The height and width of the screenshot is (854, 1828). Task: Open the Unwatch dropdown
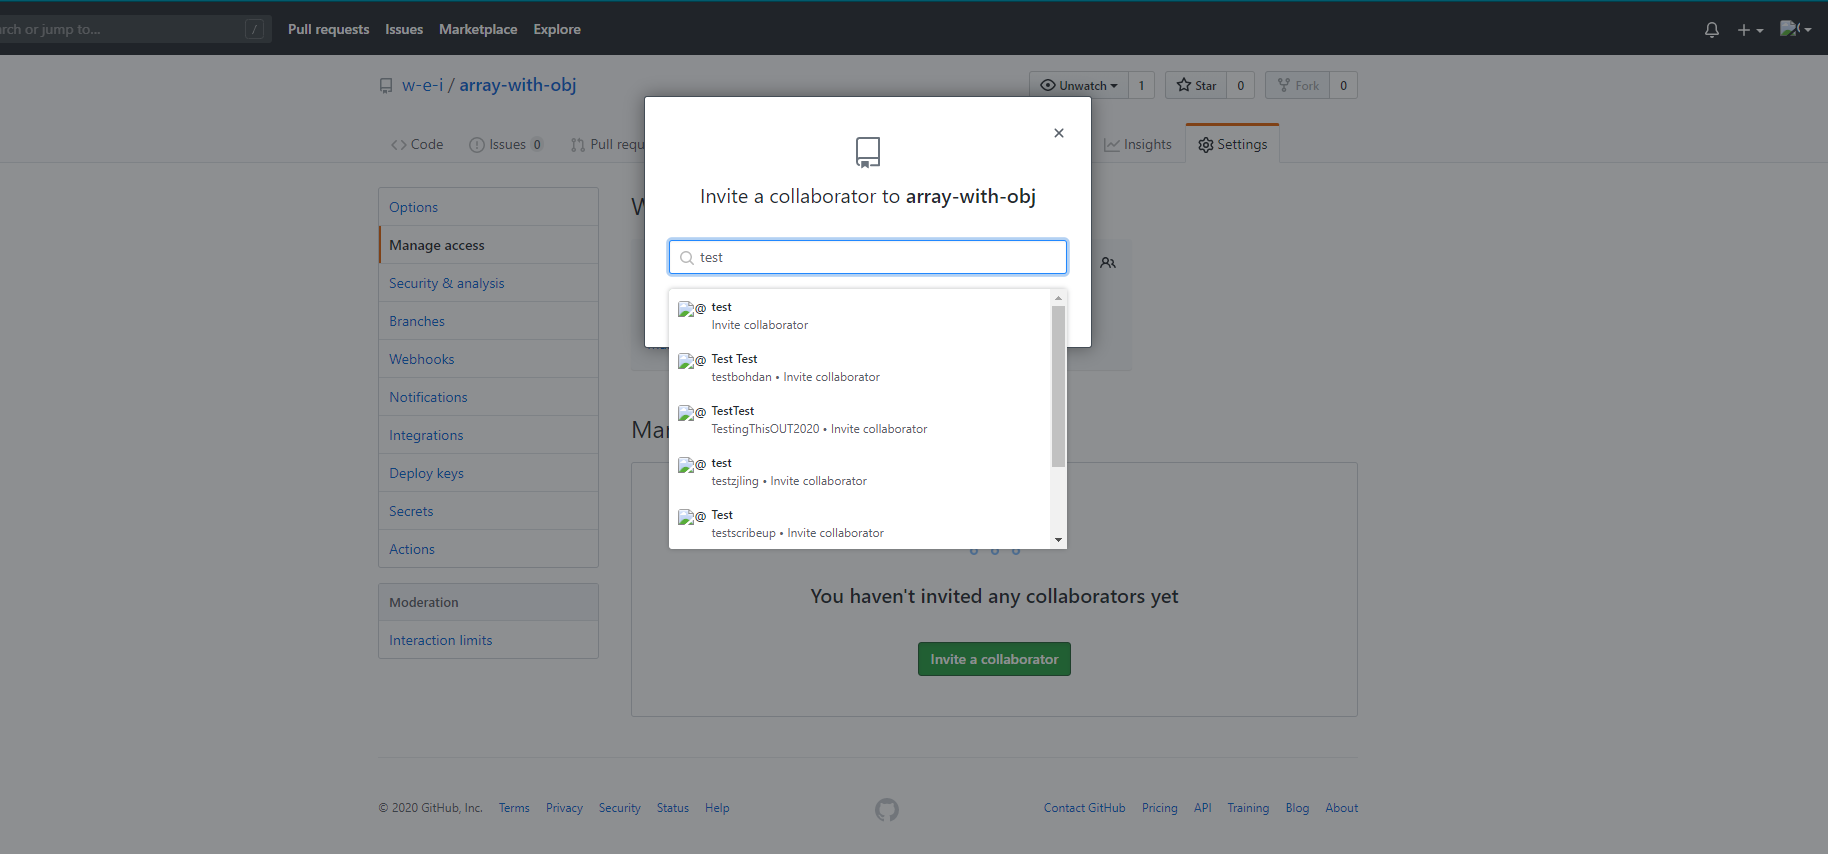point(1079,85)
